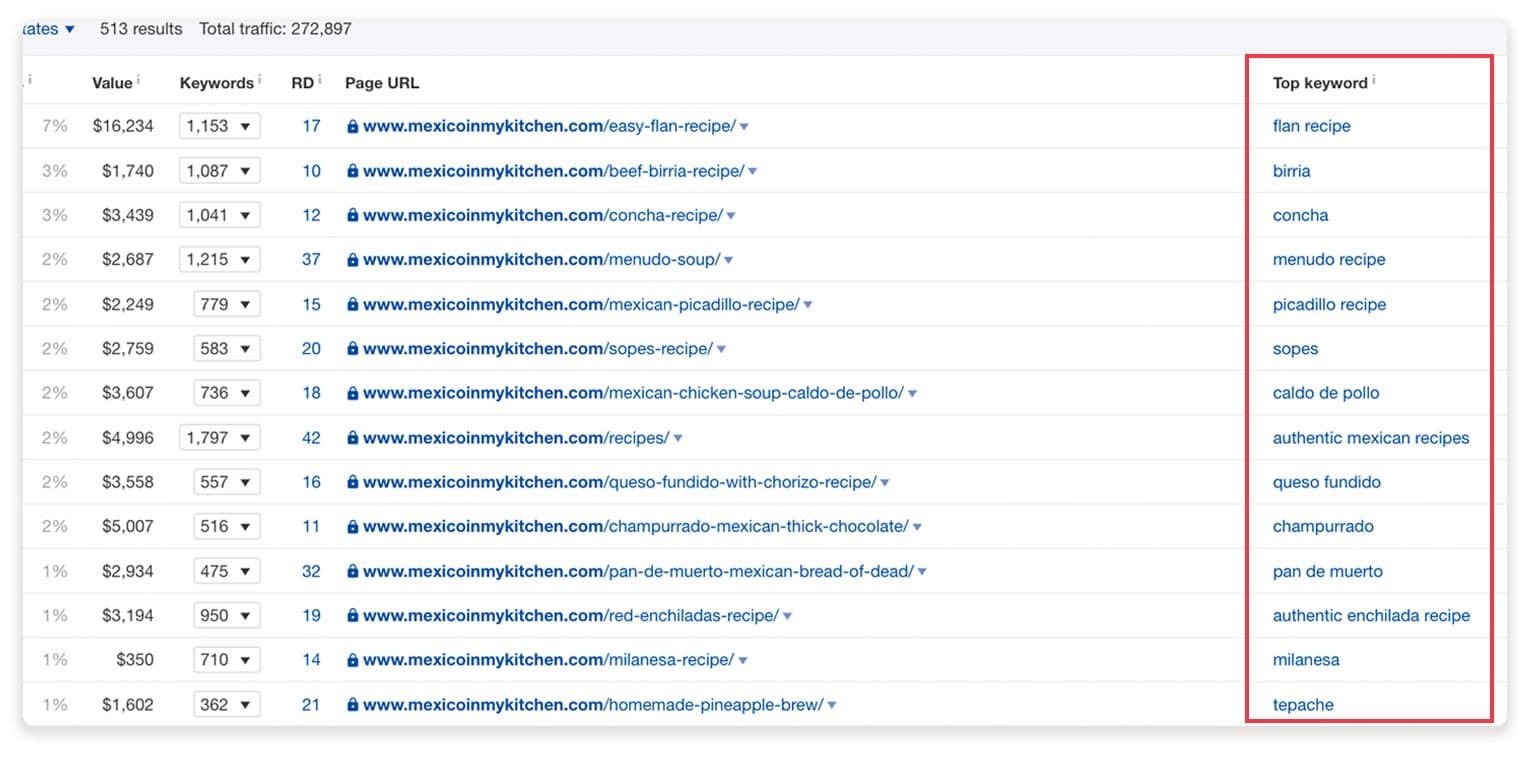Image resolution: width=1536 pixels, height=769 pixels.
Task: Click RD value 32 for pan-de-muerto row
Action: click(x=311, y=571)
